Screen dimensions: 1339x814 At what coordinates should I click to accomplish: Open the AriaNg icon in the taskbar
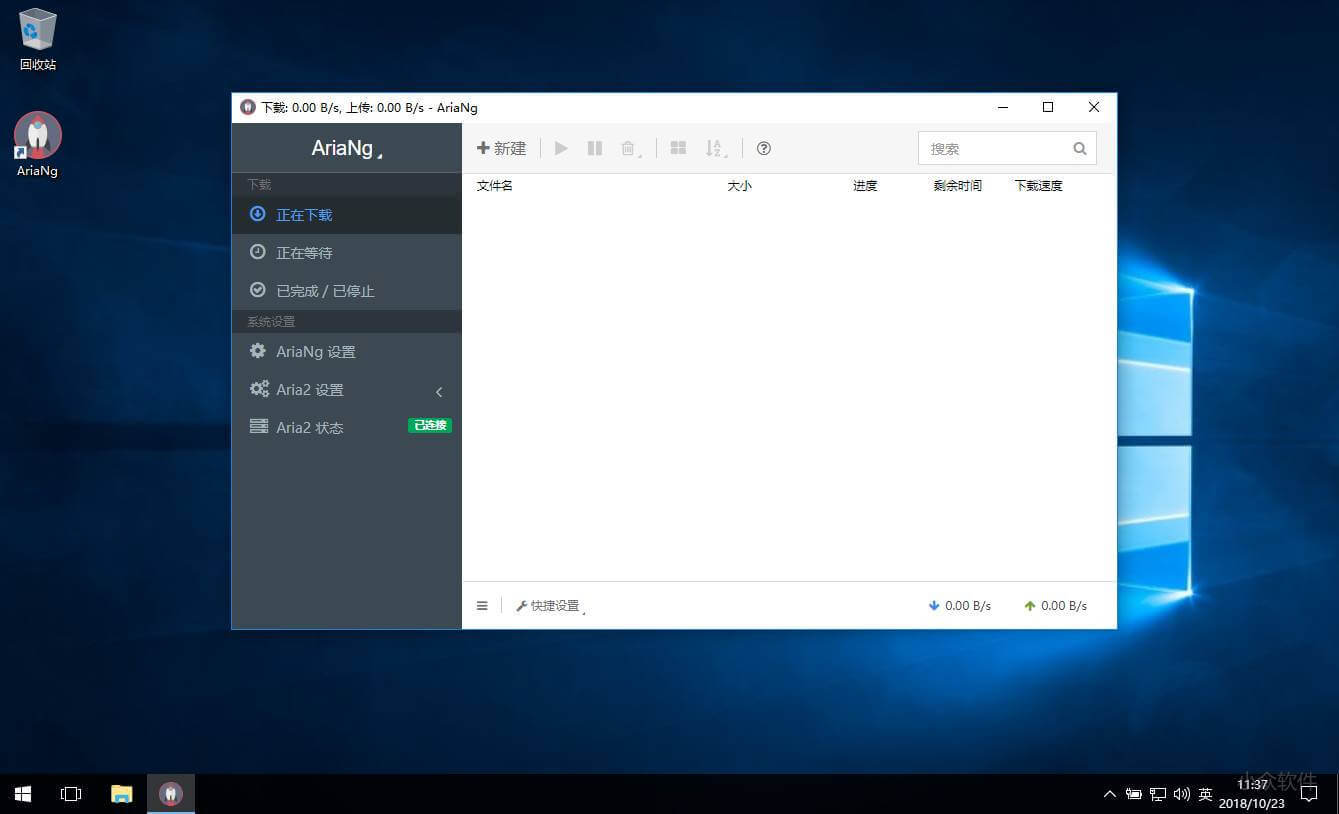(x=170, y=793)
